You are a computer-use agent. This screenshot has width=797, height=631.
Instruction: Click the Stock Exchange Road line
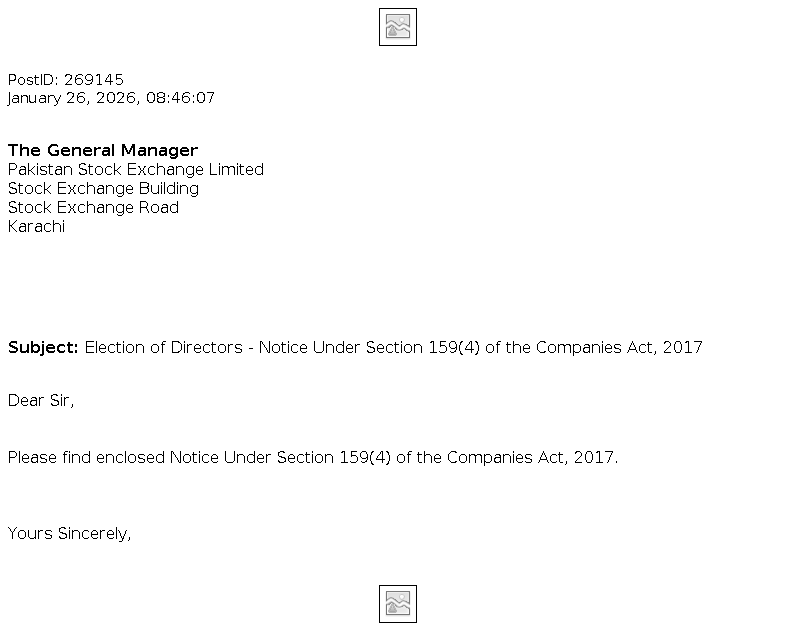(93, 207)
